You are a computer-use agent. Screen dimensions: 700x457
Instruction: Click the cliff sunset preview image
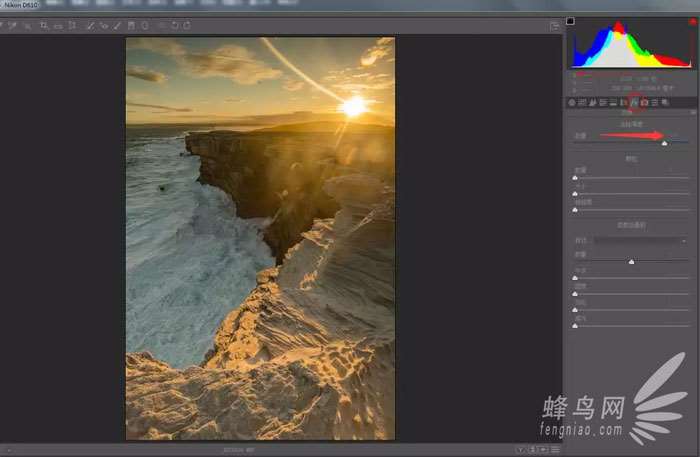click(x=260, y=238)
